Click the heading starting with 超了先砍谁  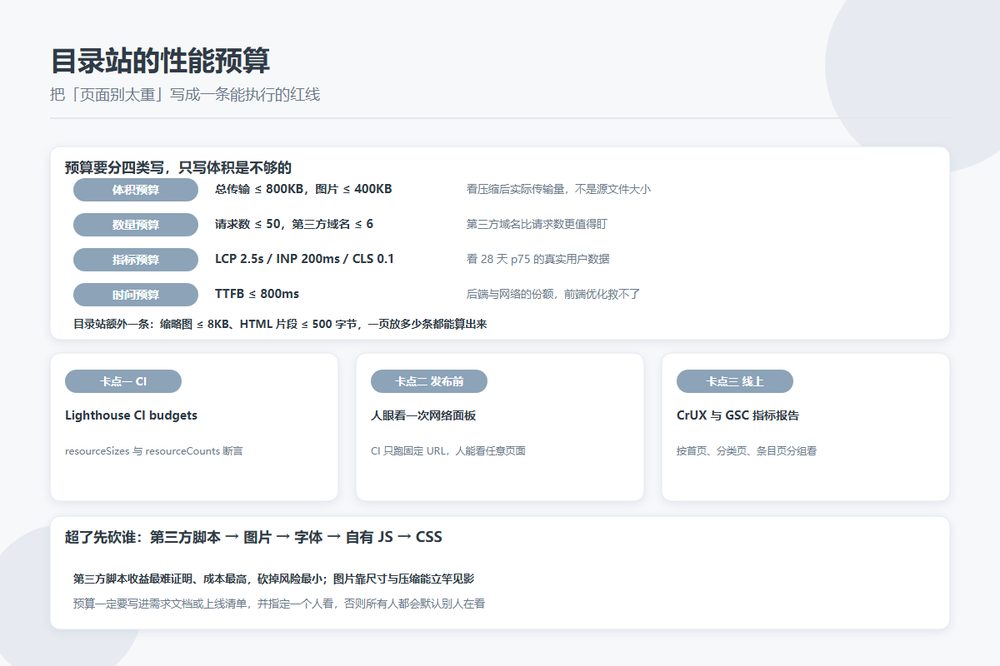[x=253, y=537]
